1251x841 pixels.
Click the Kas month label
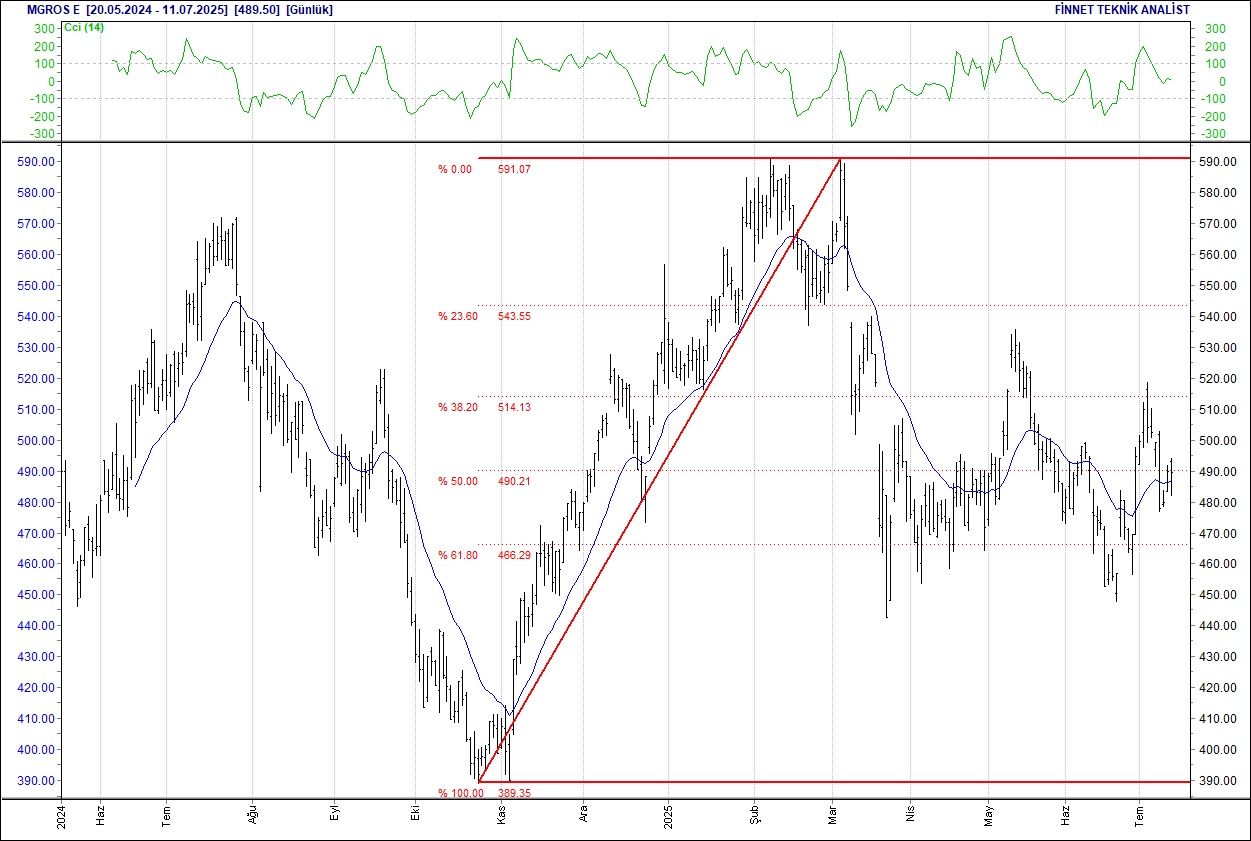click(503, 814)
